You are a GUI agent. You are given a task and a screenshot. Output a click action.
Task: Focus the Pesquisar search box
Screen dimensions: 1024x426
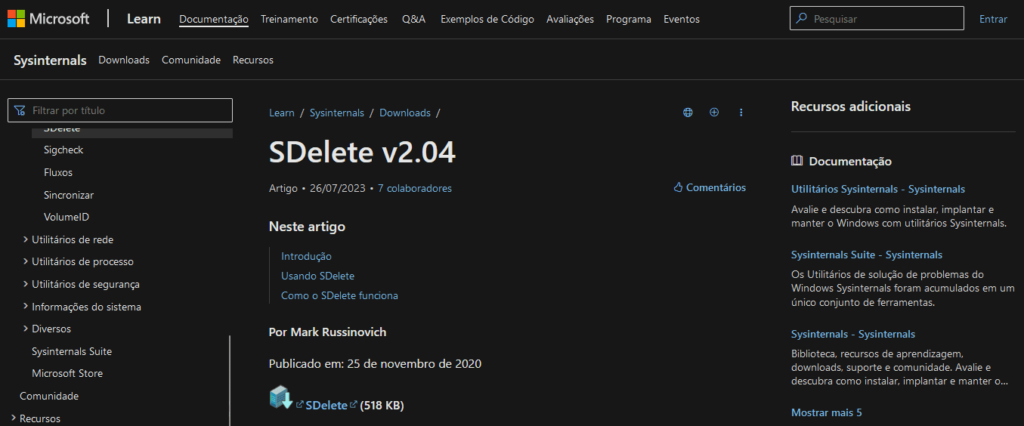pos(876,19)
